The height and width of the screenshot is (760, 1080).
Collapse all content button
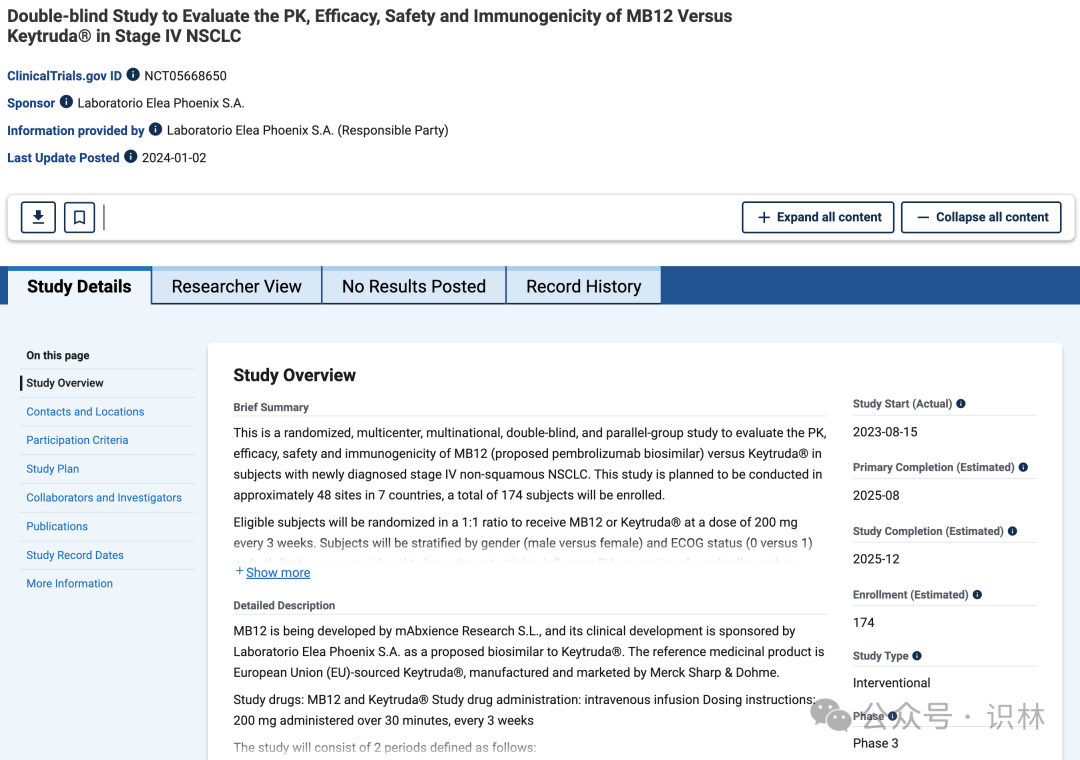pos(981,217)
